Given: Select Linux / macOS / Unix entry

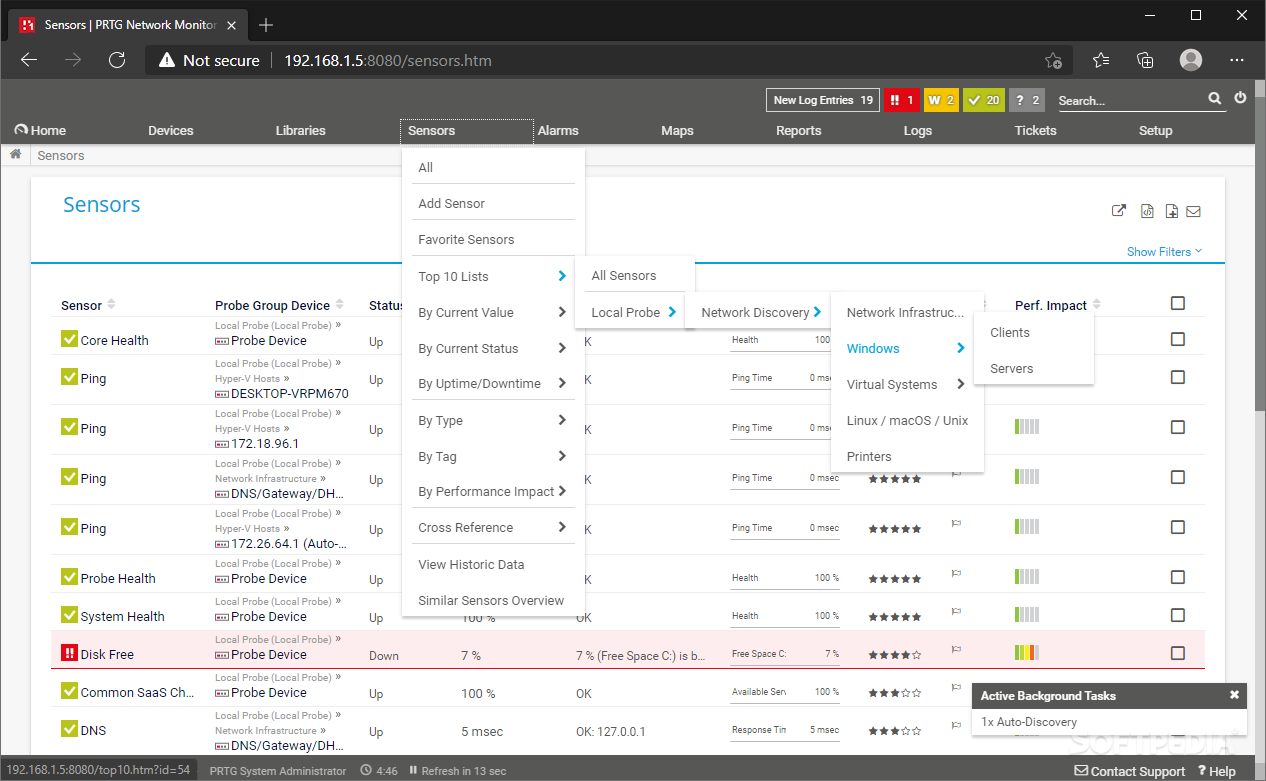Looking at the screenshot, I should [x=907, y=420].
